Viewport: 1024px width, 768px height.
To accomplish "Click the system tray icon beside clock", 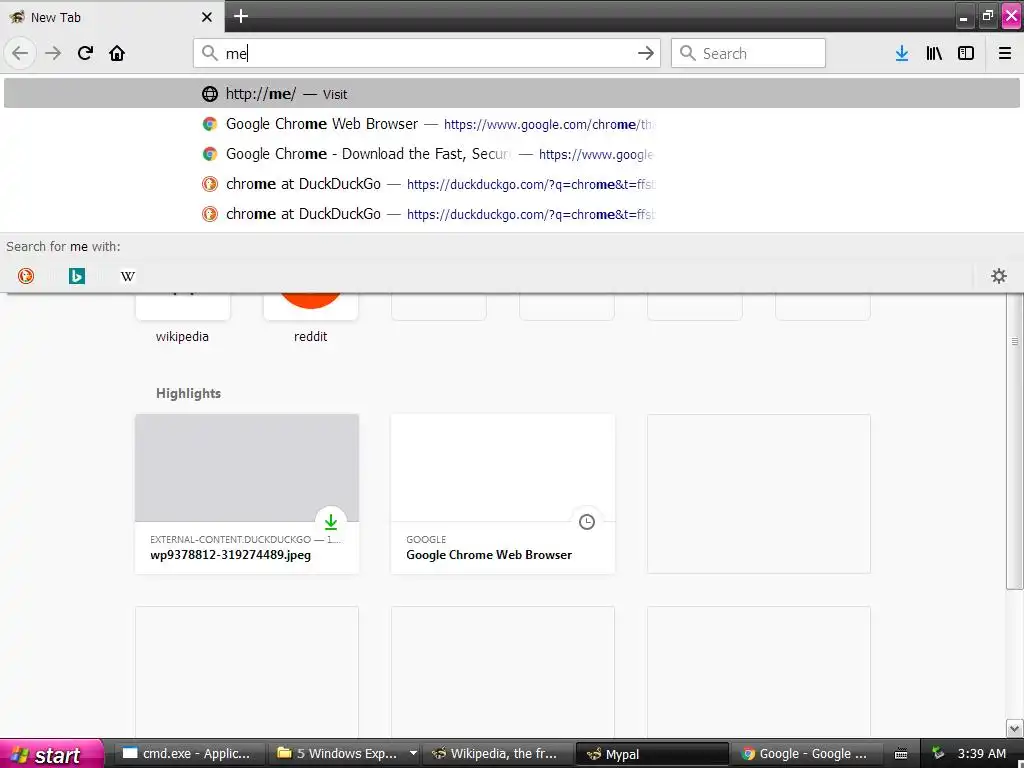I will (x=938, y=754).
